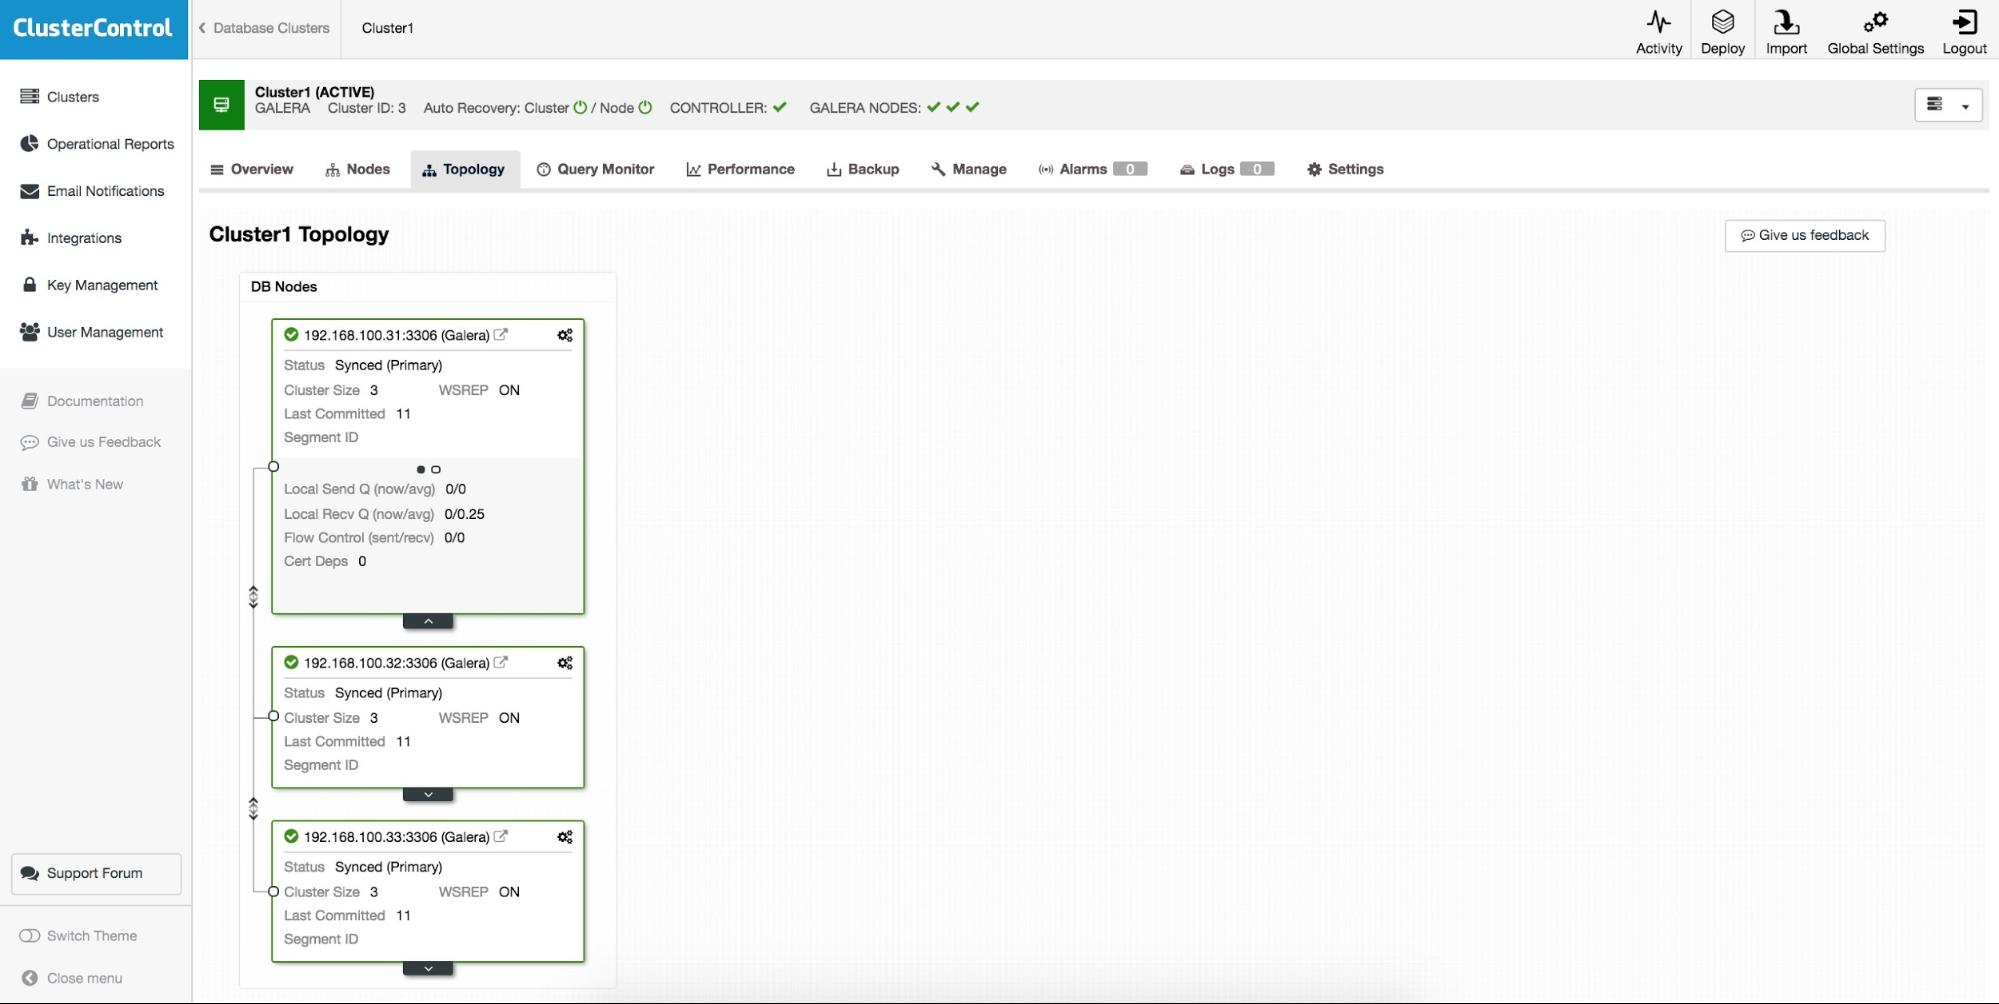Open Email Notifications in sidebar
The height and width of the screenshot is (1004, 1999).
(x=92, y=191)
